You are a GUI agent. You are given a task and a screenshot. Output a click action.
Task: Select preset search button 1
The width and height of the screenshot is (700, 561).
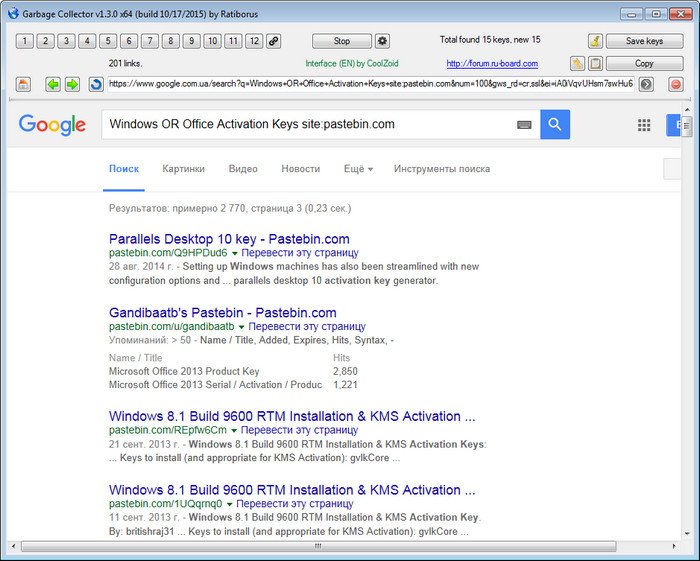point(25,41)
